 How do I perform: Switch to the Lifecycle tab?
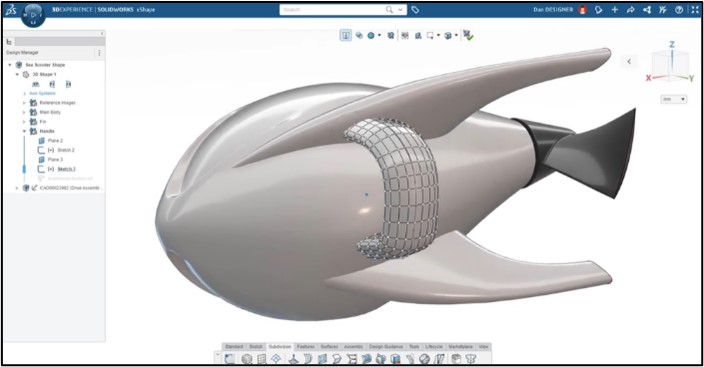pyautogui.click(x=434, y=347)
